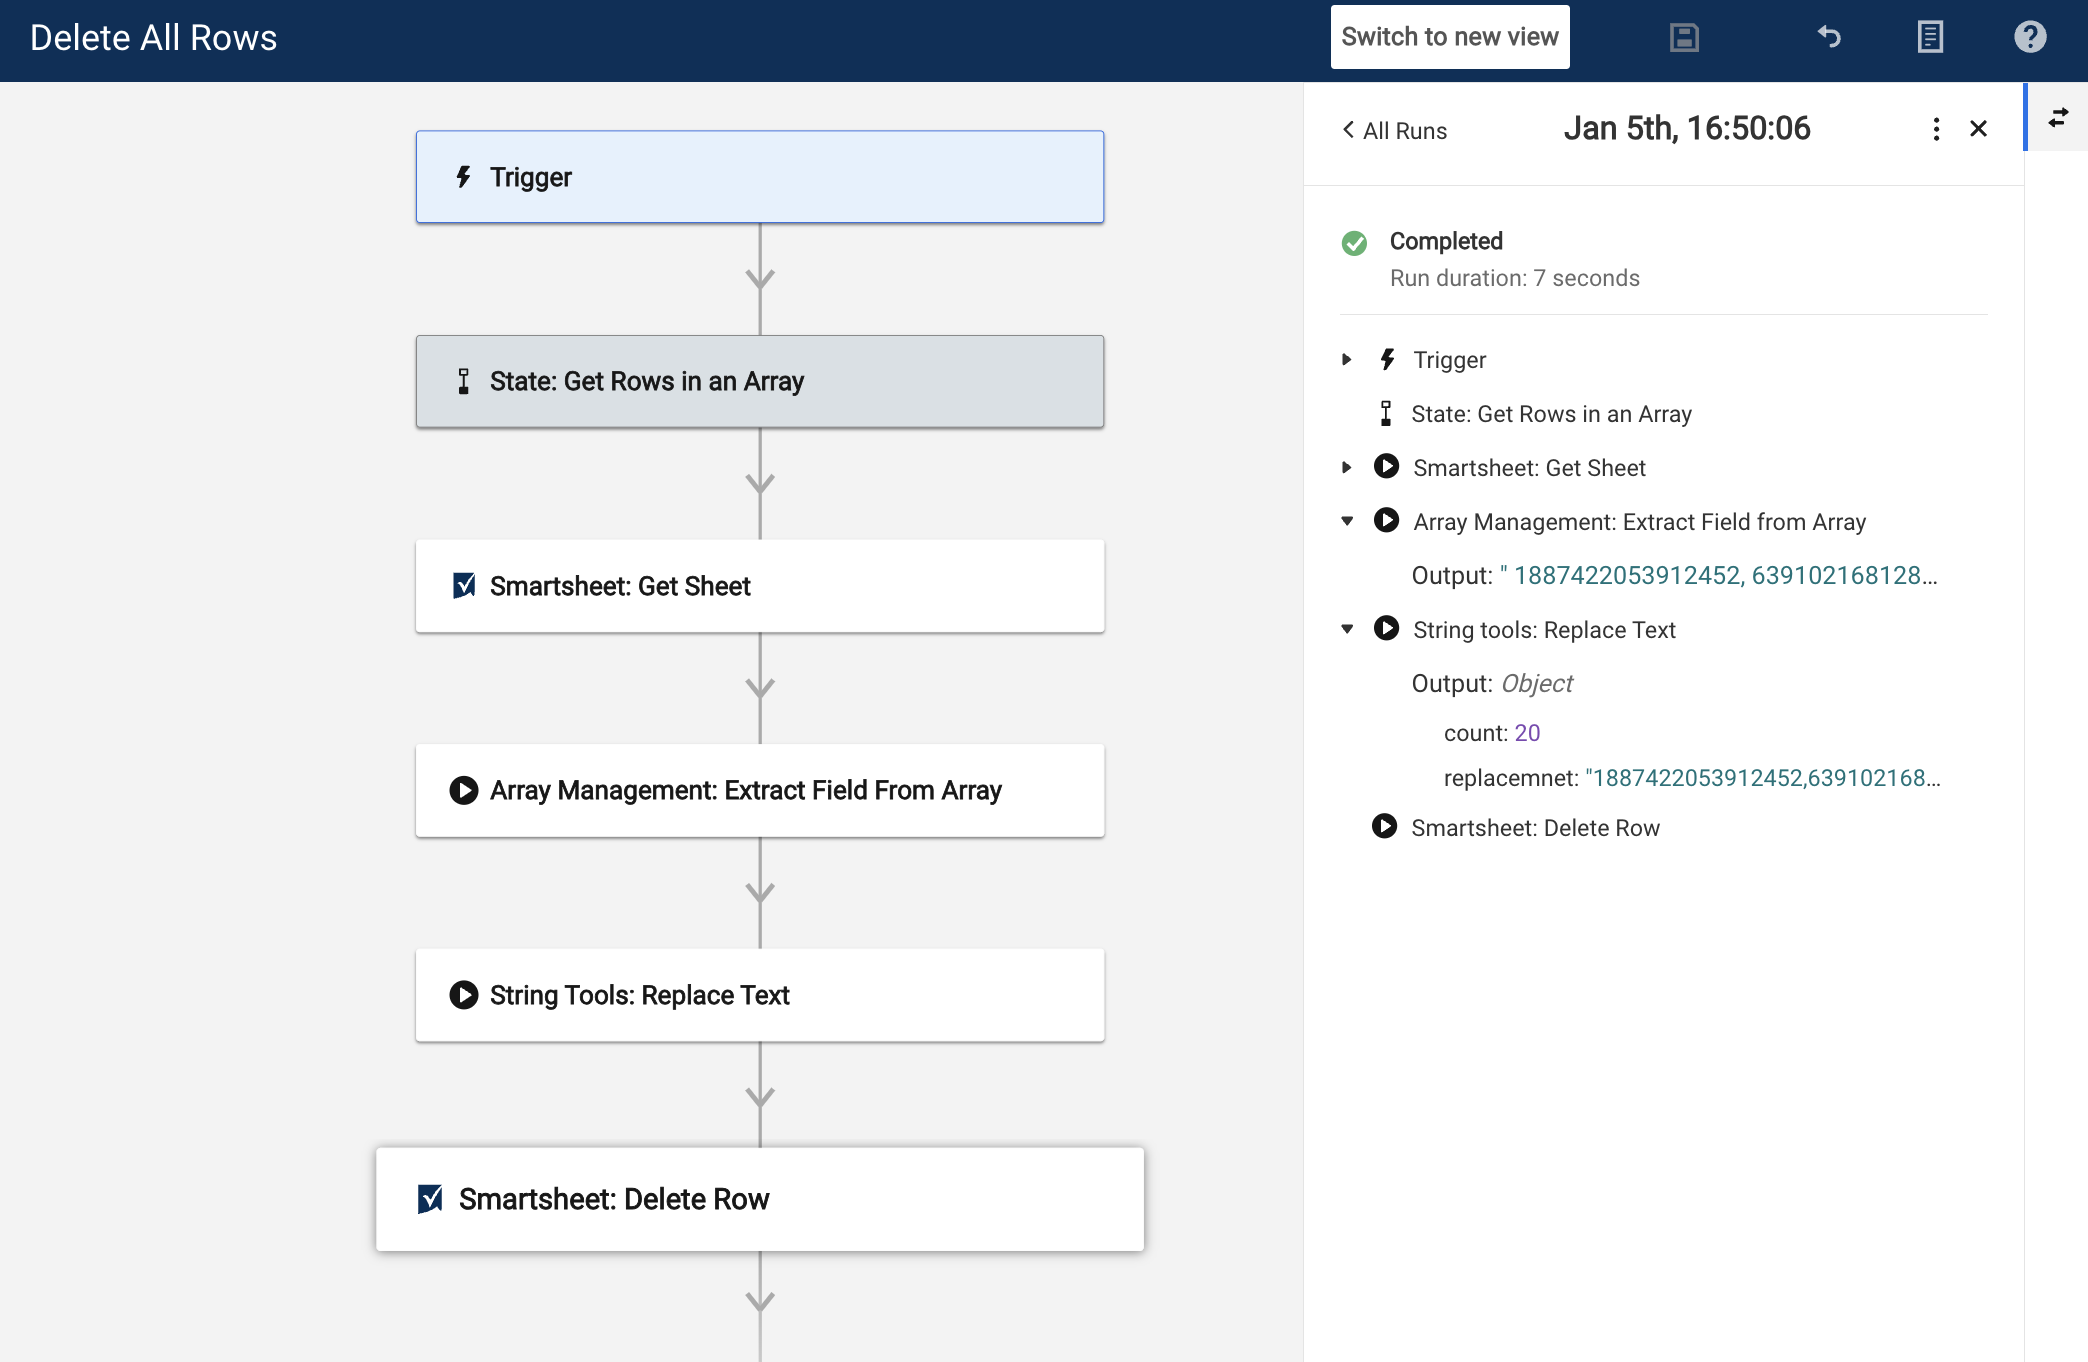
Task: Click lightning bolt icon on Trigger module
Action: (x=463, y=177)
